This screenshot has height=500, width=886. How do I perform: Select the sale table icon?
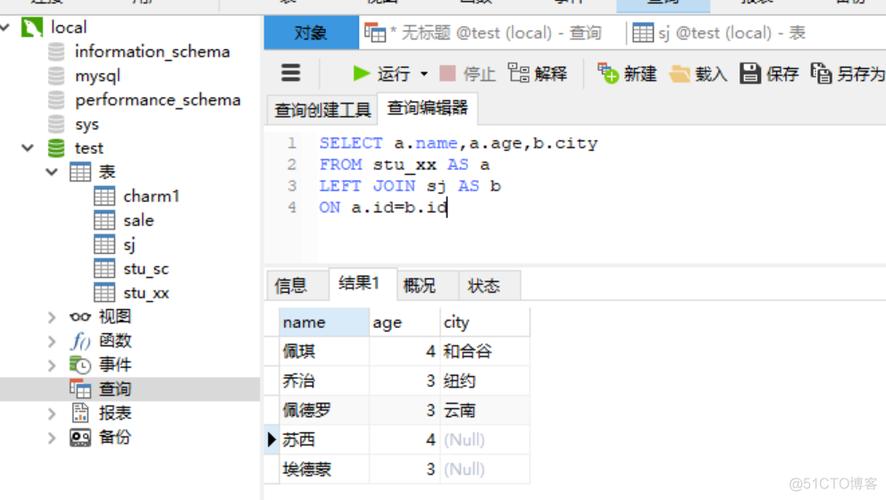pos(104,220)
